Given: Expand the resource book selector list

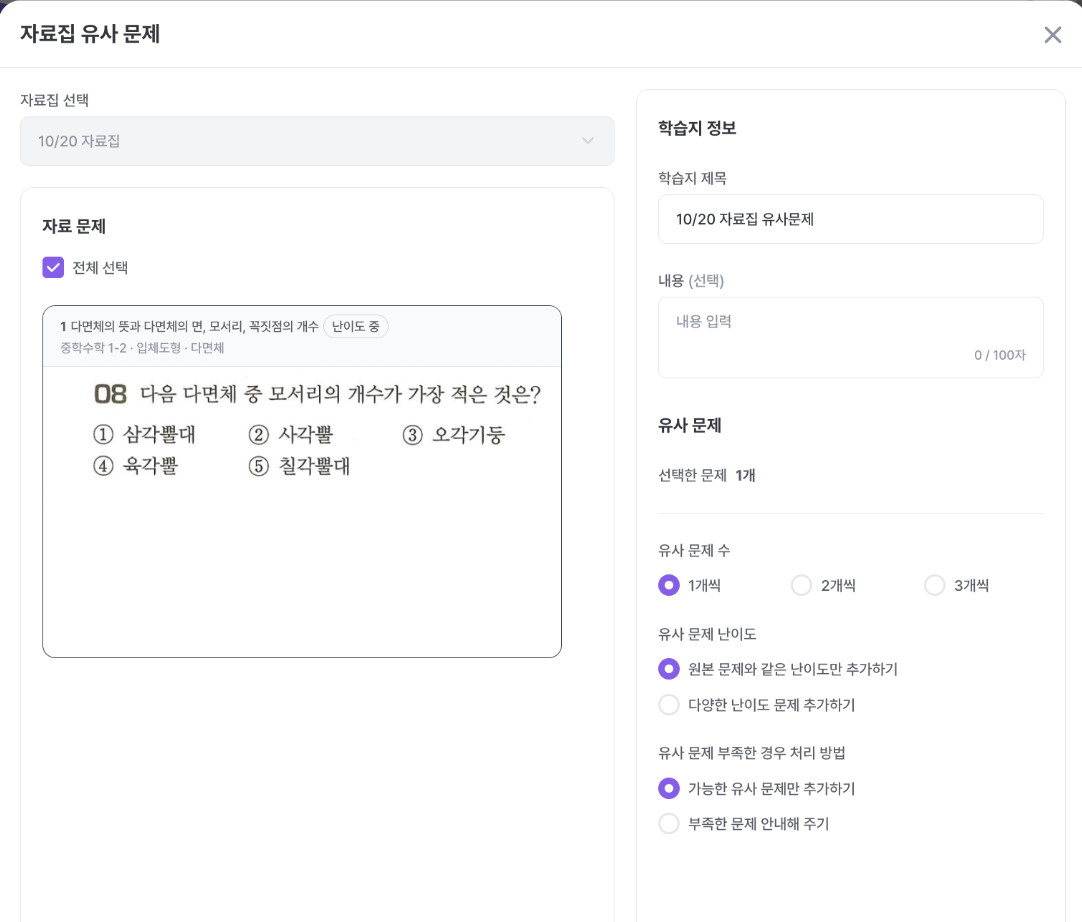Looking at the screenshot, I should coord(317,141).
